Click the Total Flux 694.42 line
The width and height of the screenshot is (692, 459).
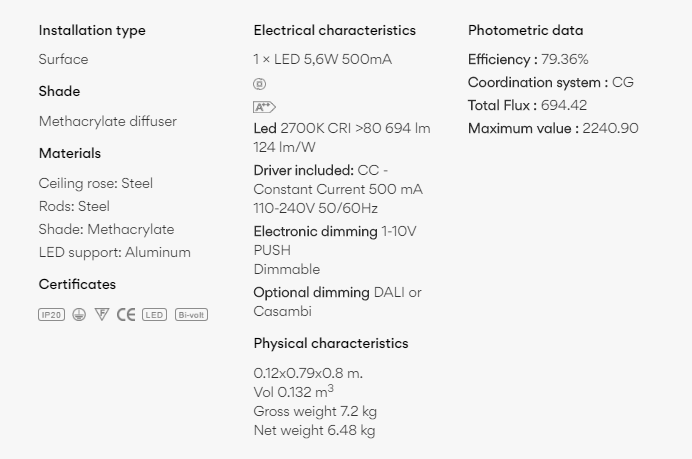tap(528, 105)
